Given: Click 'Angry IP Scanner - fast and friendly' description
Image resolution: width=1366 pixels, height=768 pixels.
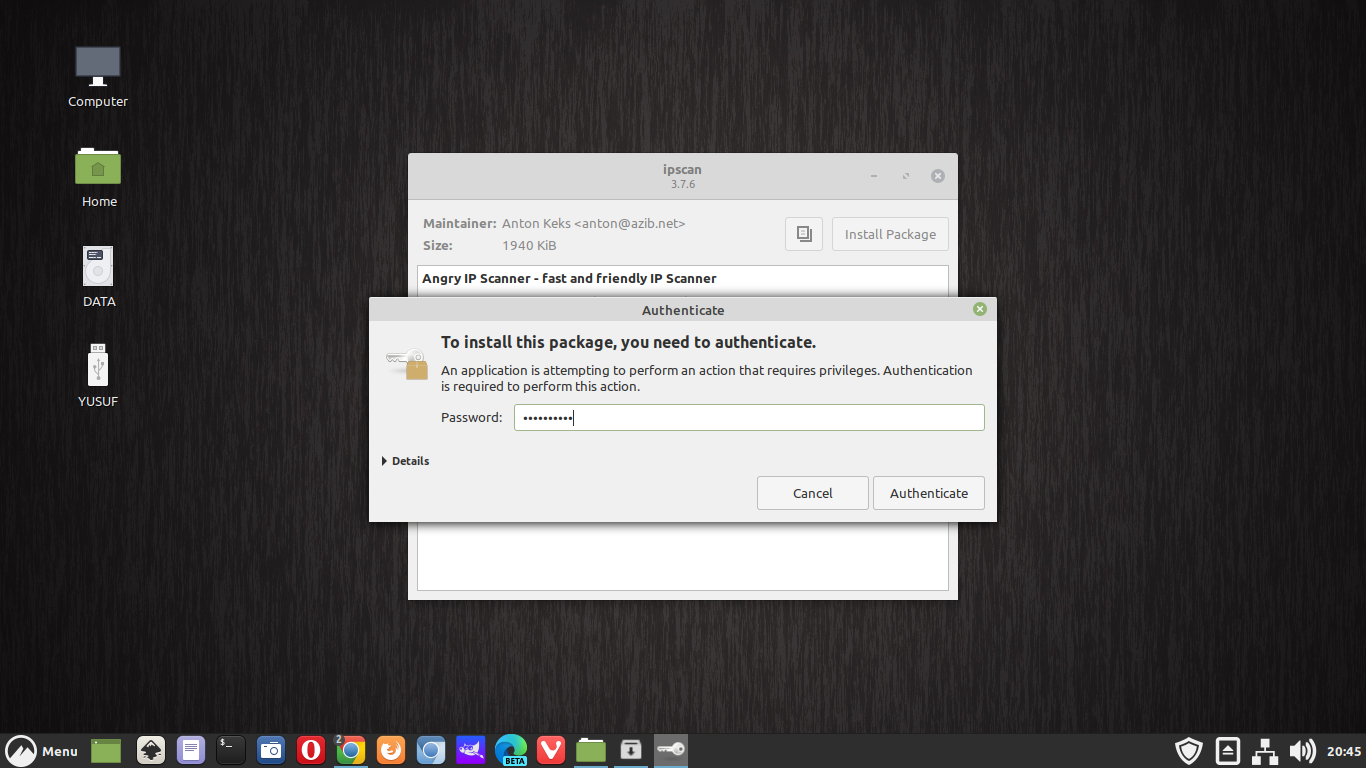Looking at the screenshot, I should (569, 278).
